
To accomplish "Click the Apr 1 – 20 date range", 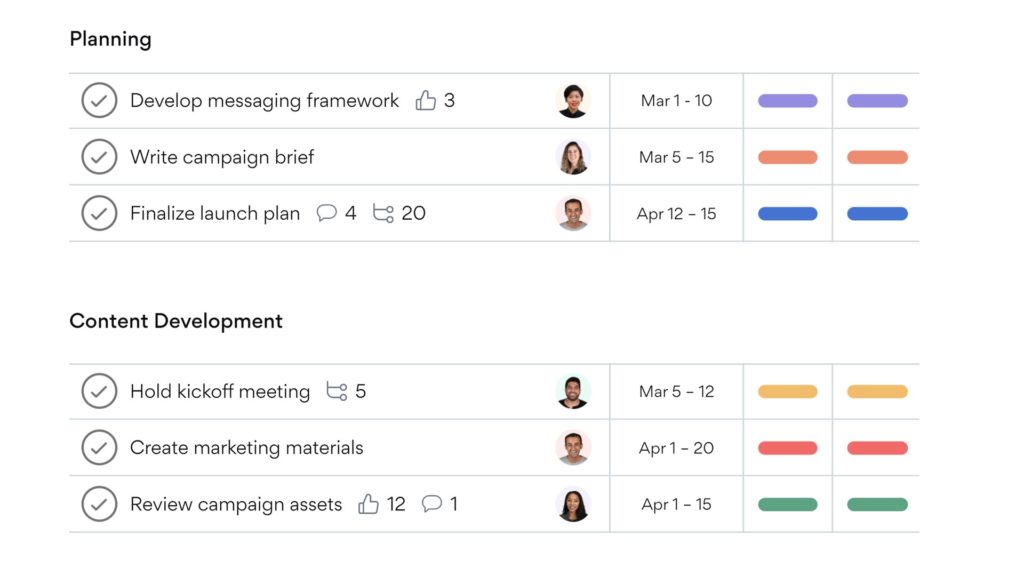I will click(677, 448).
